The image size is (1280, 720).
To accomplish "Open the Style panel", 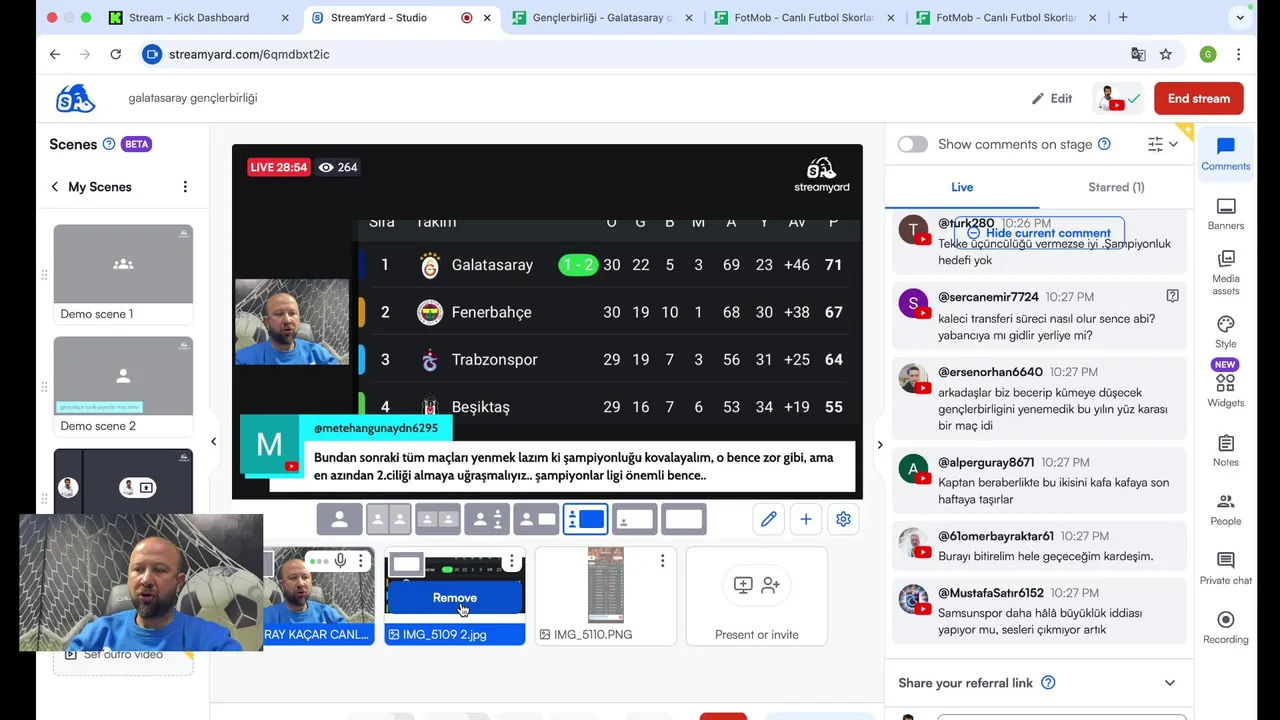I will coord(1226,331).
